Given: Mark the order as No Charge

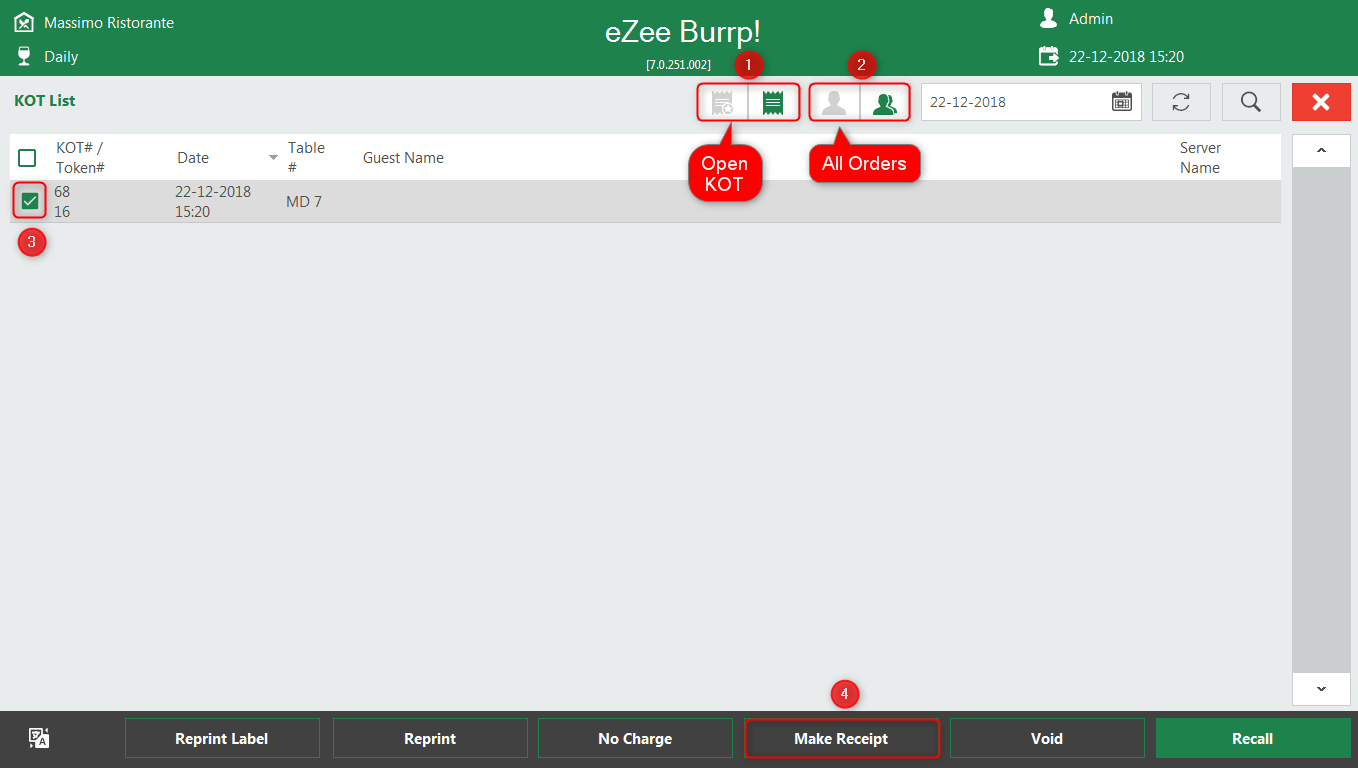Looking at the screenshot, I should [635, 738].
